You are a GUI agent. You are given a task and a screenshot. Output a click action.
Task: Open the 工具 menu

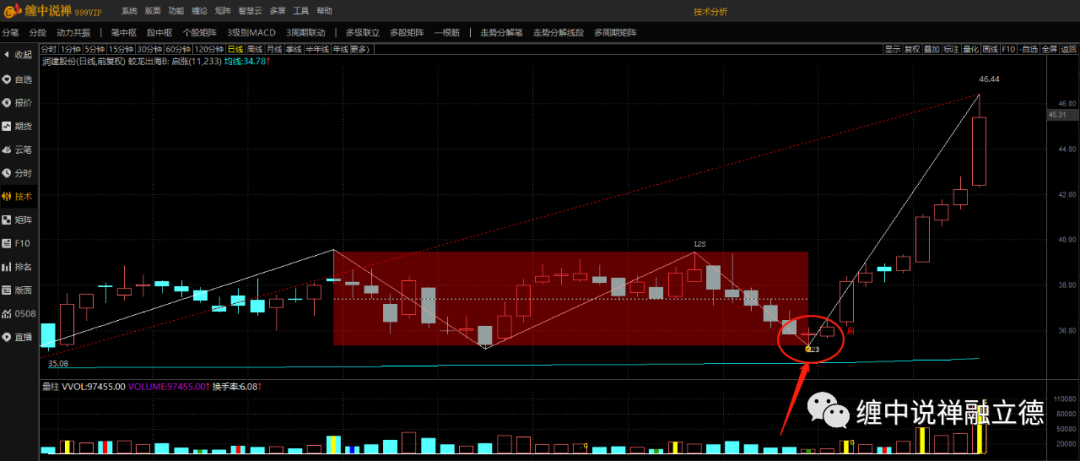pos(301,12)
